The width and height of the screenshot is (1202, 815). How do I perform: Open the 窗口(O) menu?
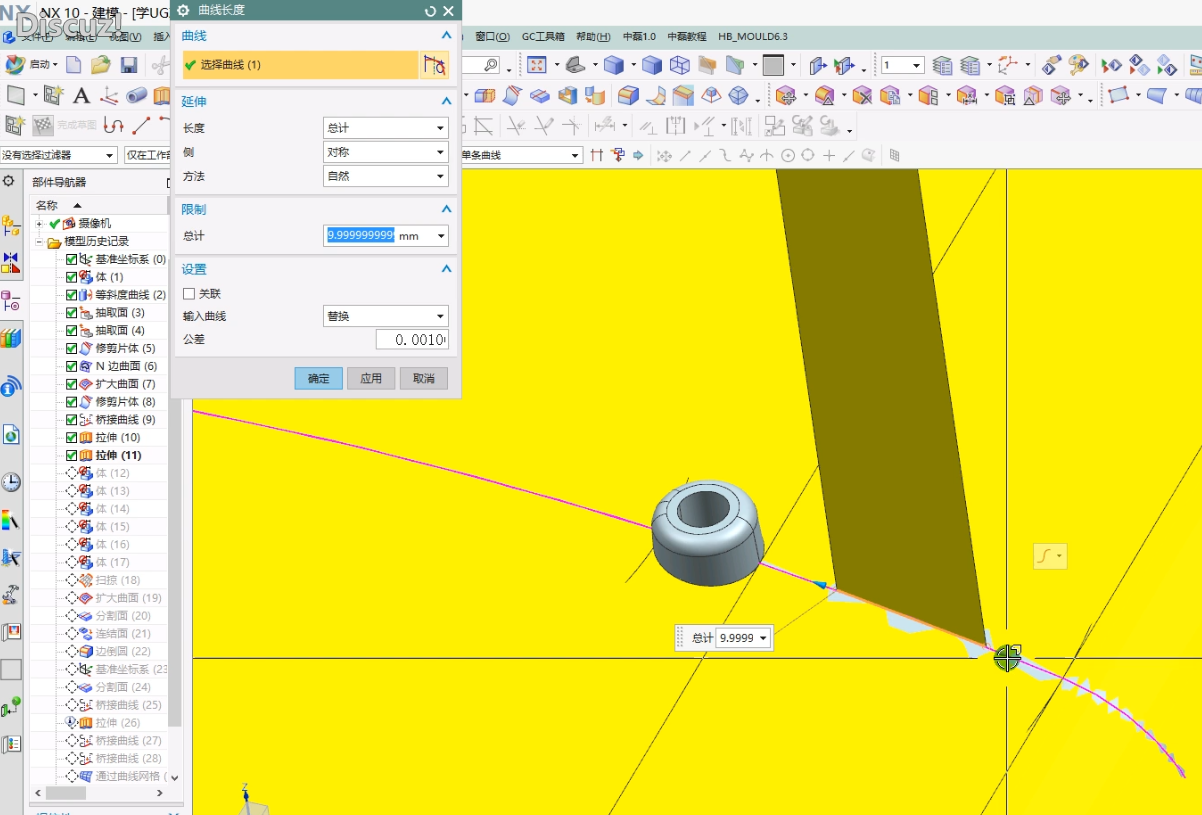coord(492,36)
